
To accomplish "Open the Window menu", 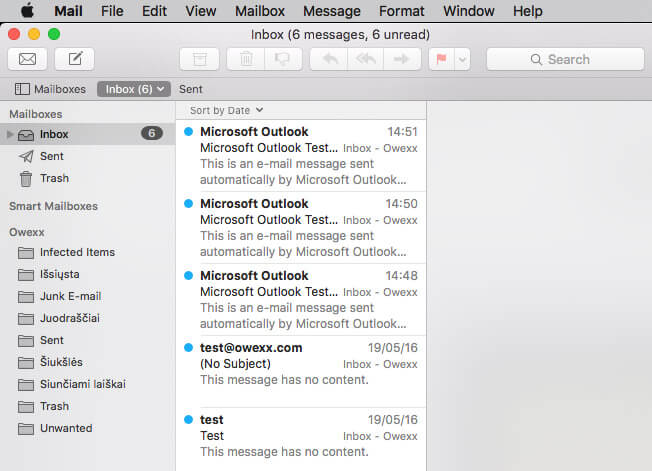I will point(469,11).
